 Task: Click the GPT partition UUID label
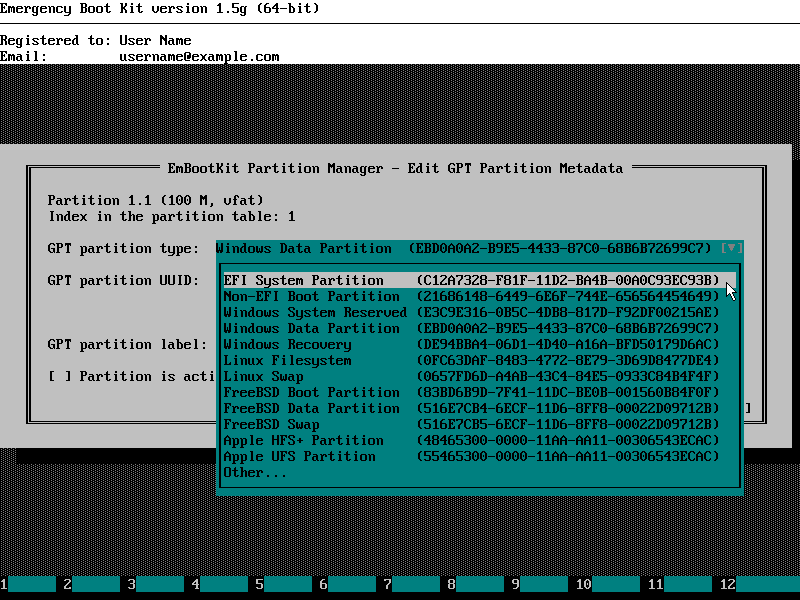pyautogui.click(x=123, y=281)
